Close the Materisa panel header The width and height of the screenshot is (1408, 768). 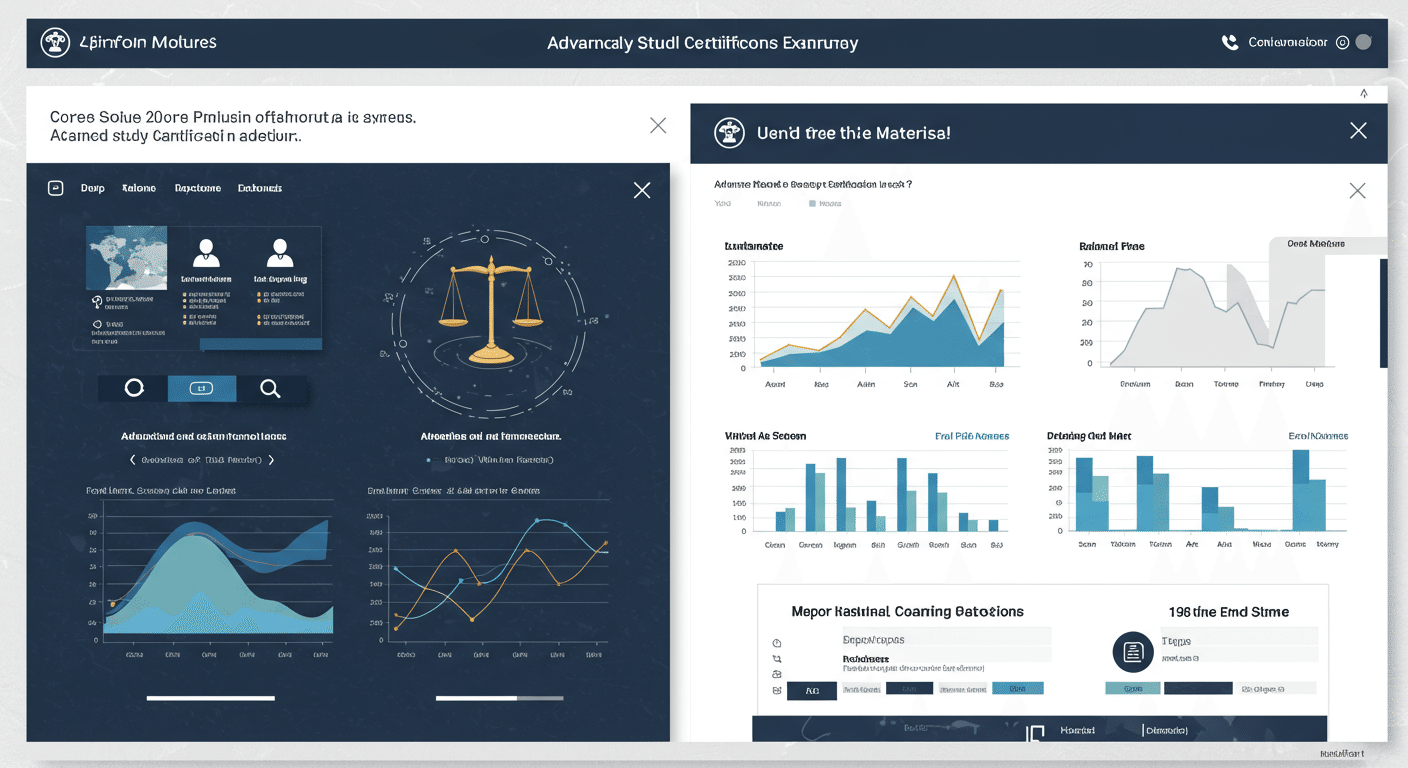pyautogui.click(x=1358, y=131)
